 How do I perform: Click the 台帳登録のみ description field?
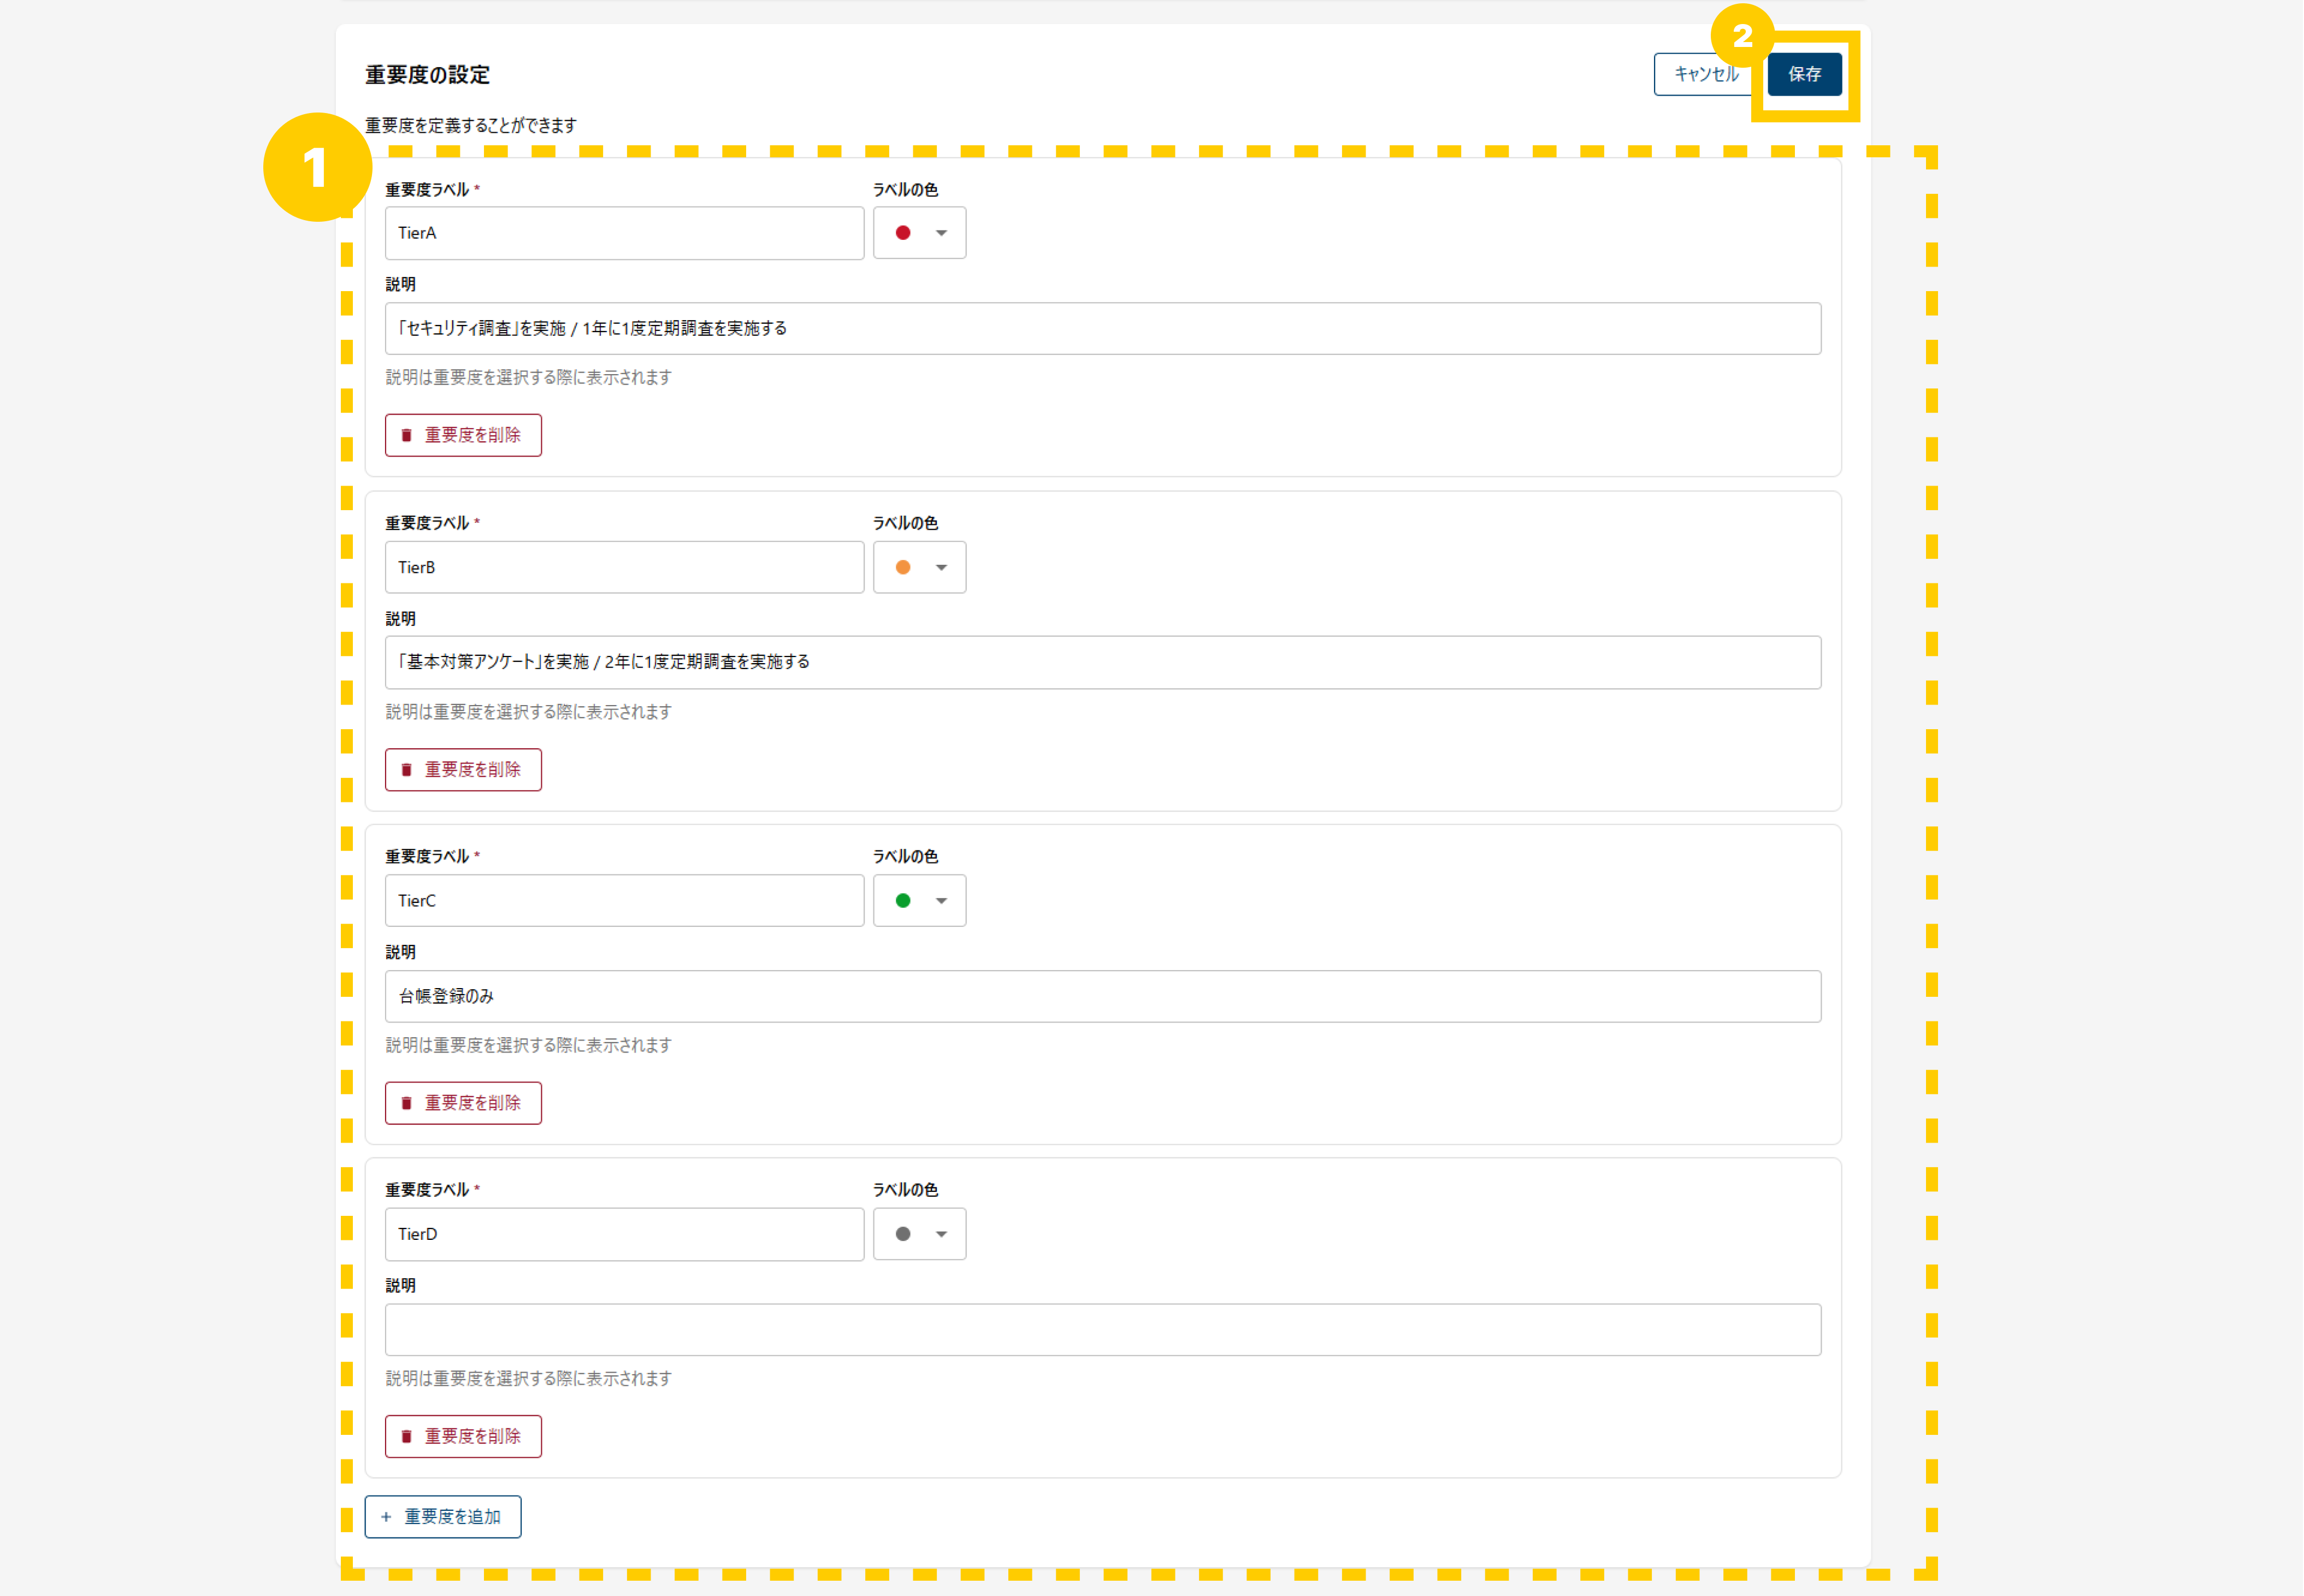[1103, 996]
